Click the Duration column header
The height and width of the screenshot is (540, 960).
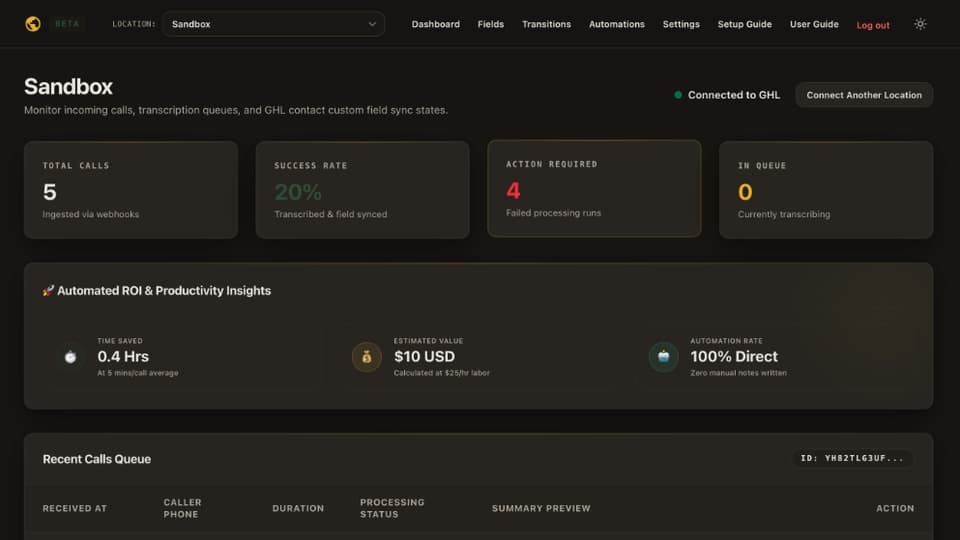point(298,508)
